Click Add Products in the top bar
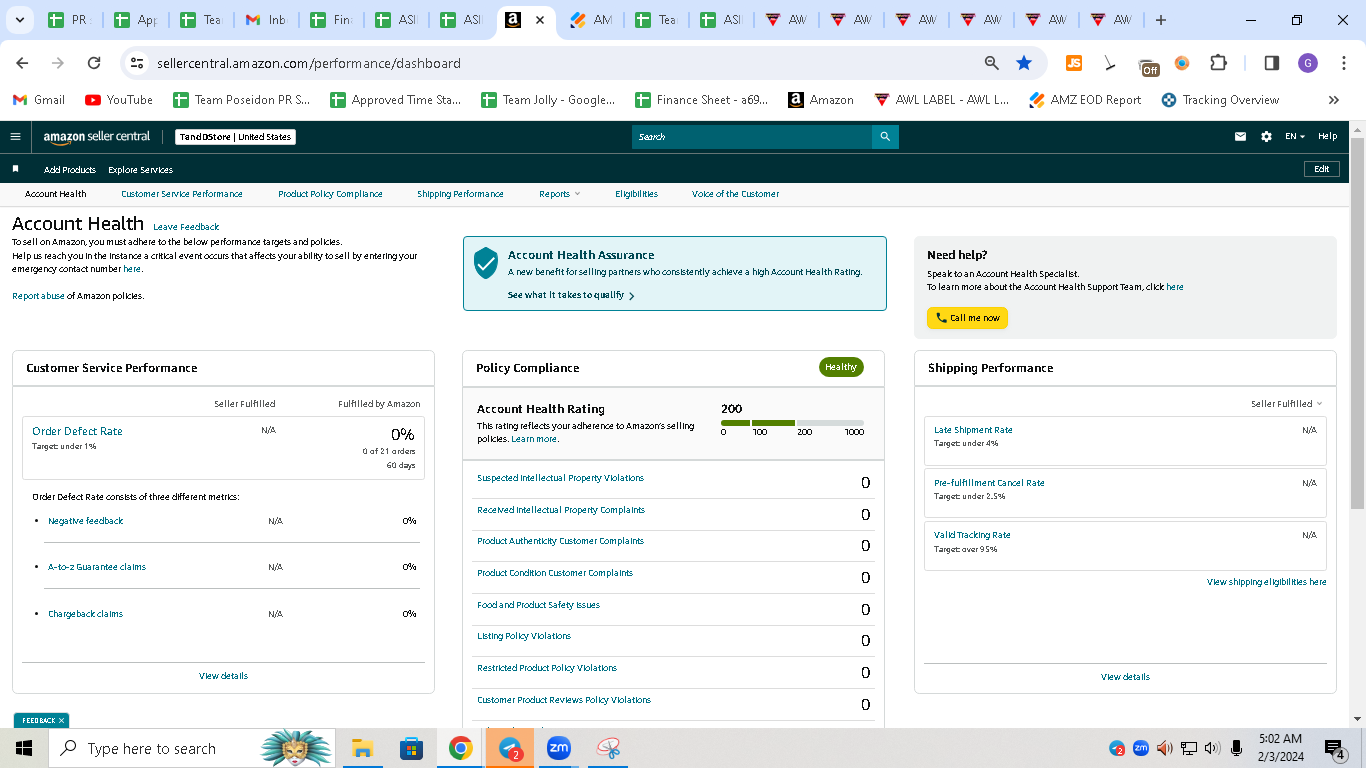The image size is (1366, 768). pos(70,170)
